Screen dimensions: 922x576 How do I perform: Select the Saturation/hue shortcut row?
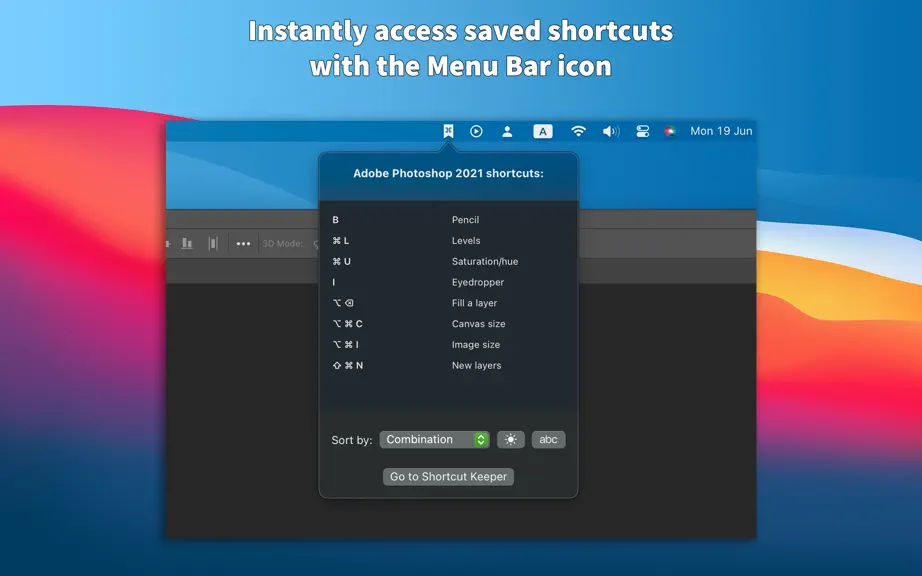[x=448, y=262]
